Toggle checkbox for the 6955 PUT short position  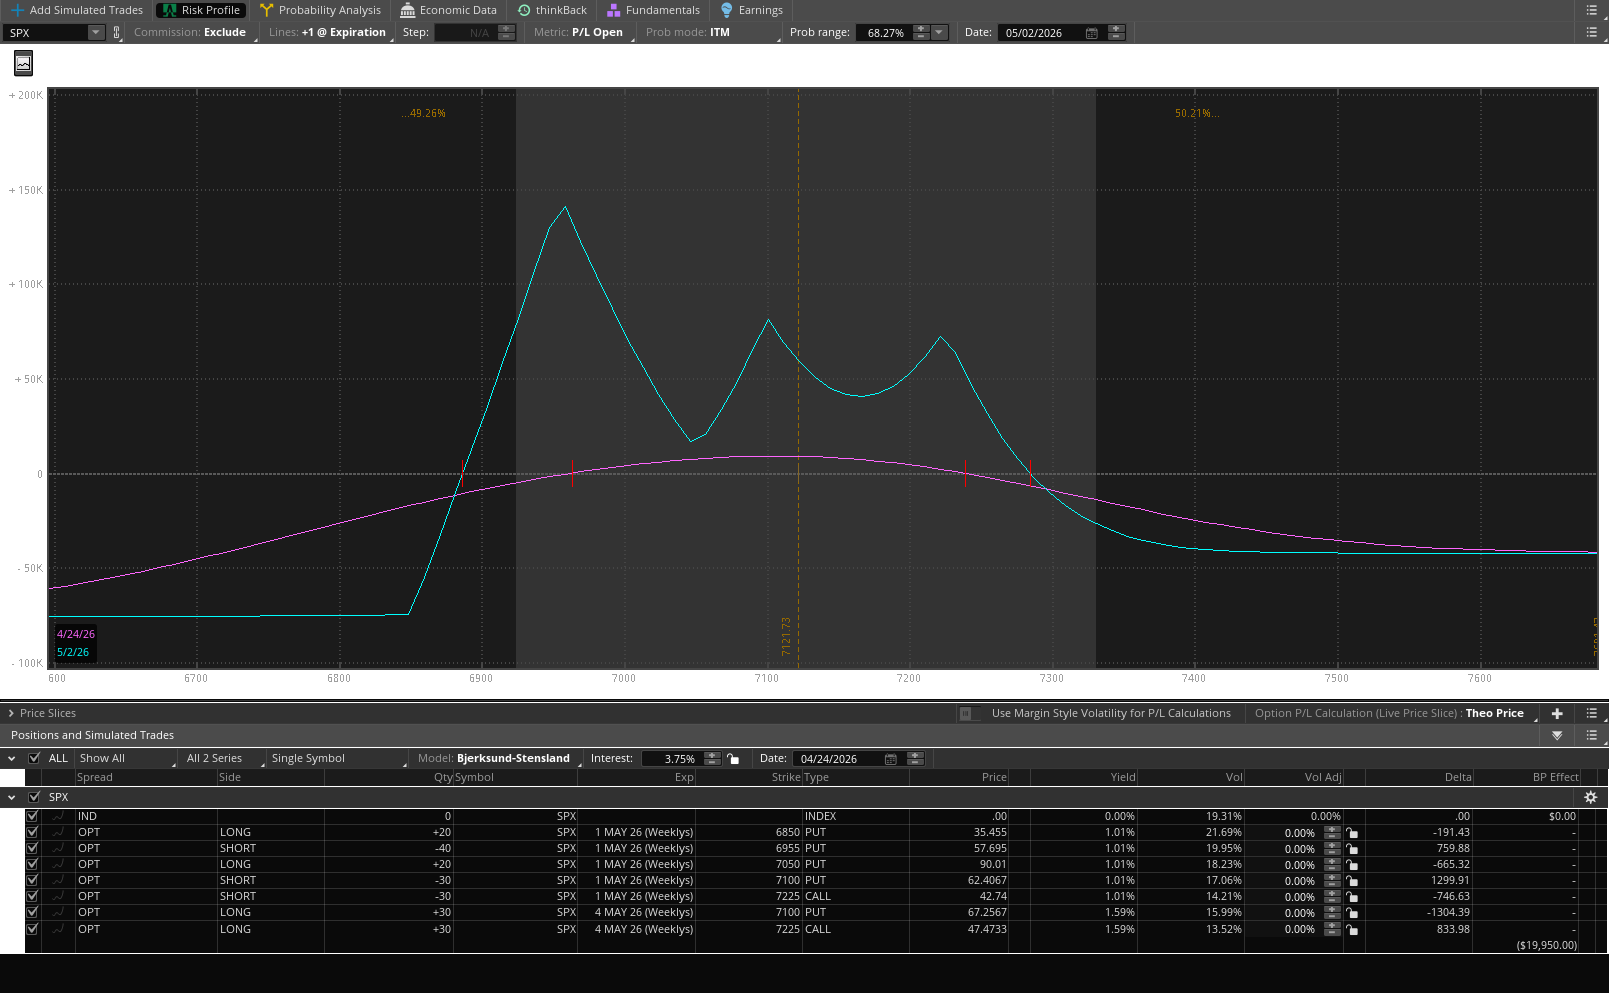point(32,848)
